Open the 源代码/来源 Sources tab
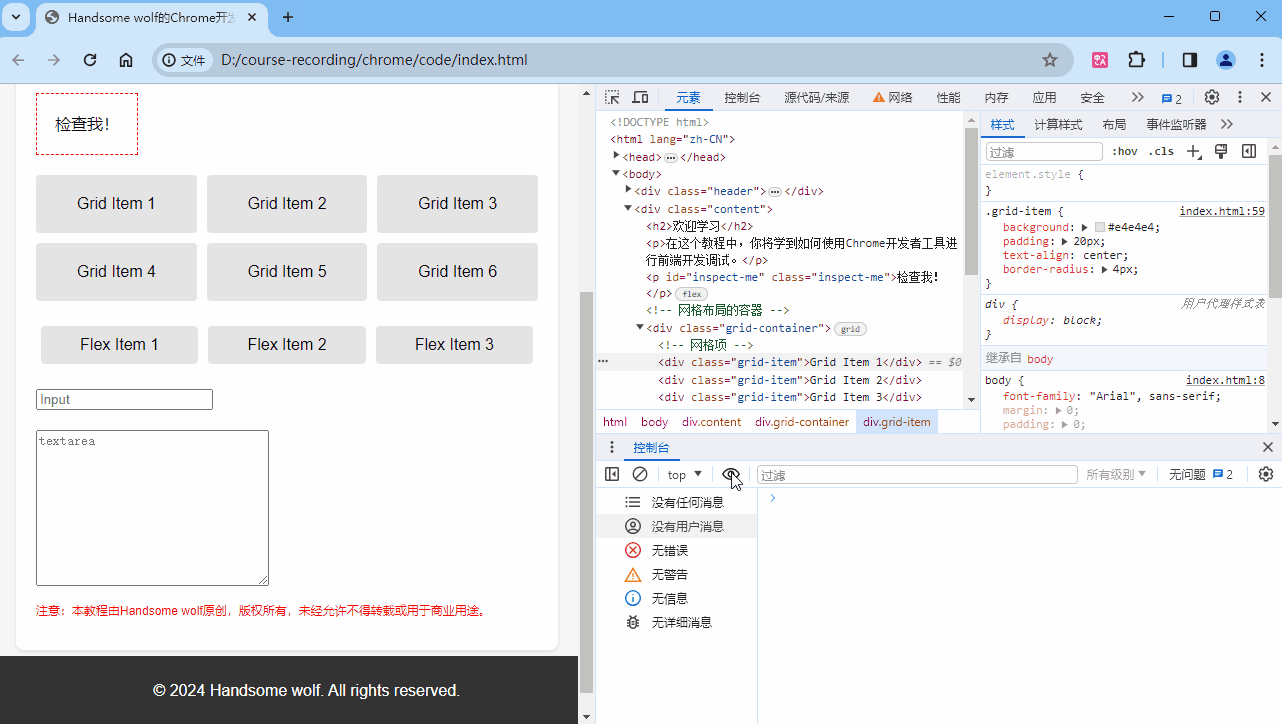 (817, 98)
